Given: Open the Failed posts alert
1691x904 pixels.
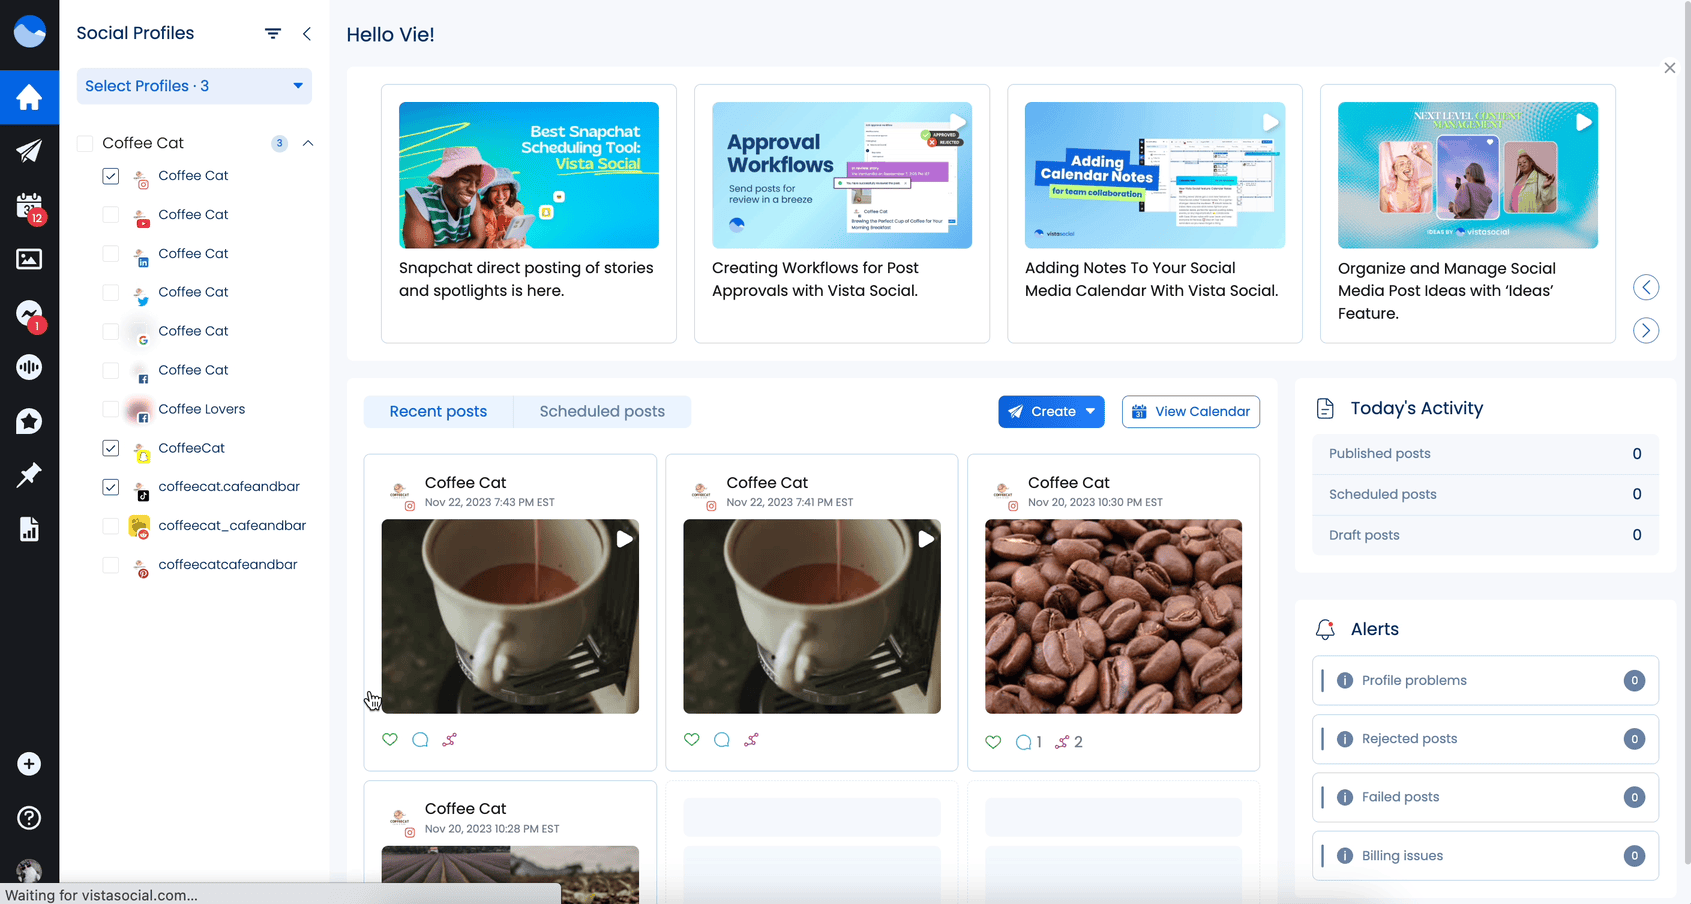Looking at the screenshot, I should (x=1485, y=797).
